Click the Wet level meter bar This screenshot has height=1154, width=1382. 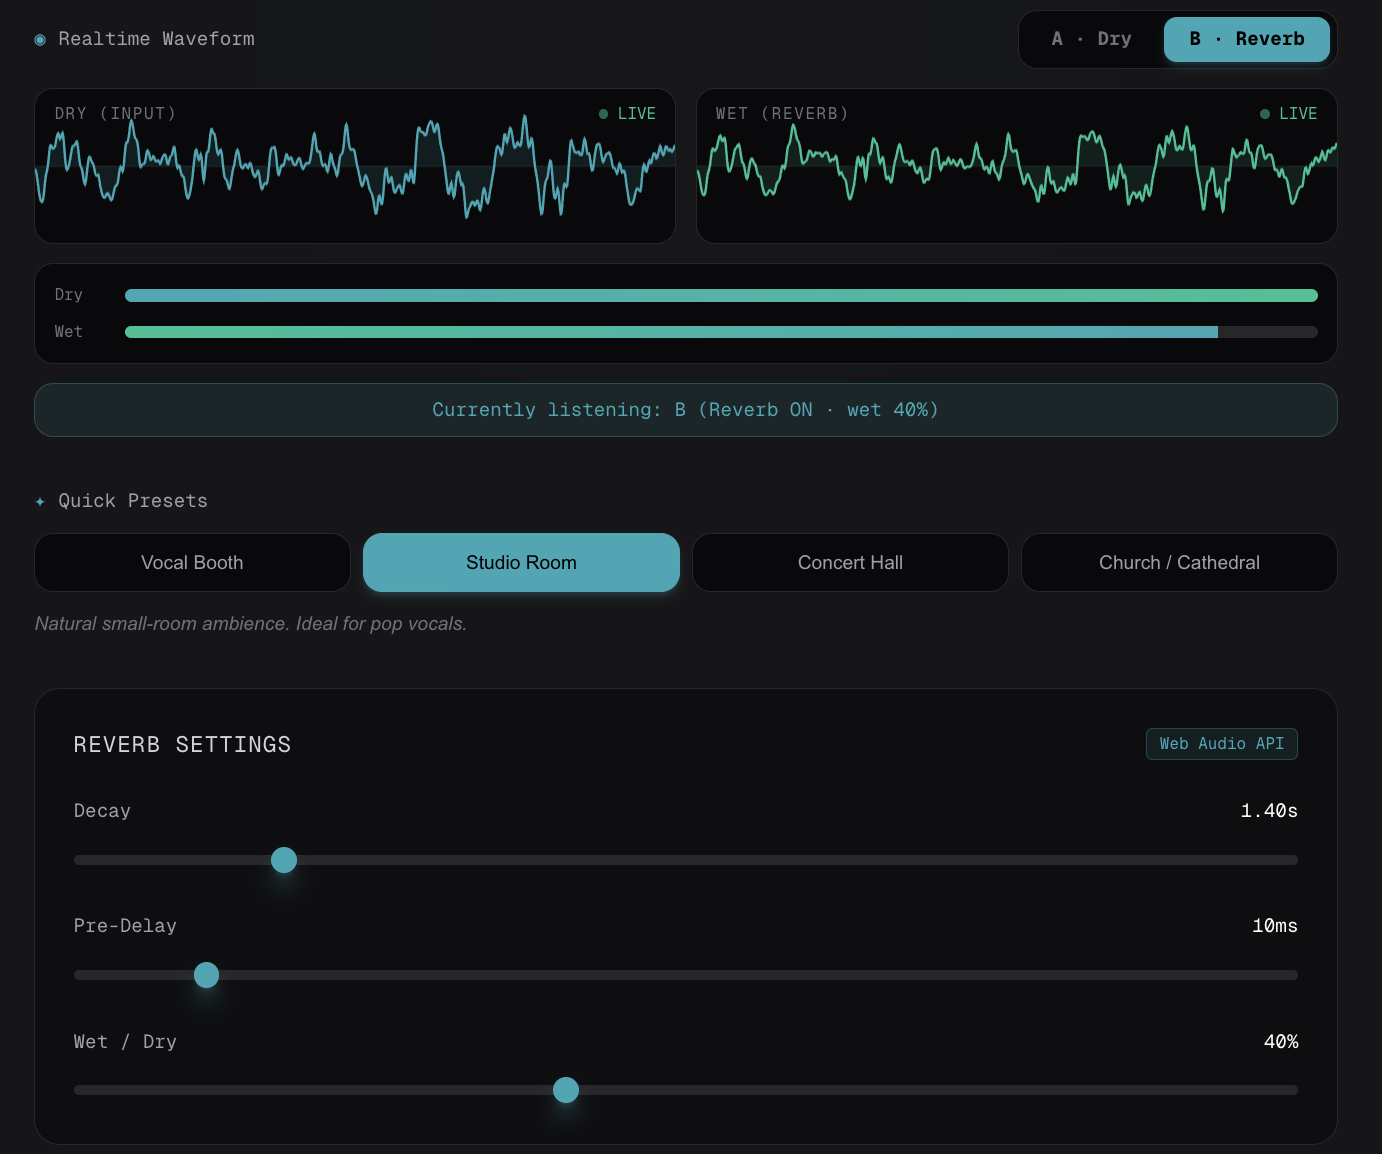(721, 332)
